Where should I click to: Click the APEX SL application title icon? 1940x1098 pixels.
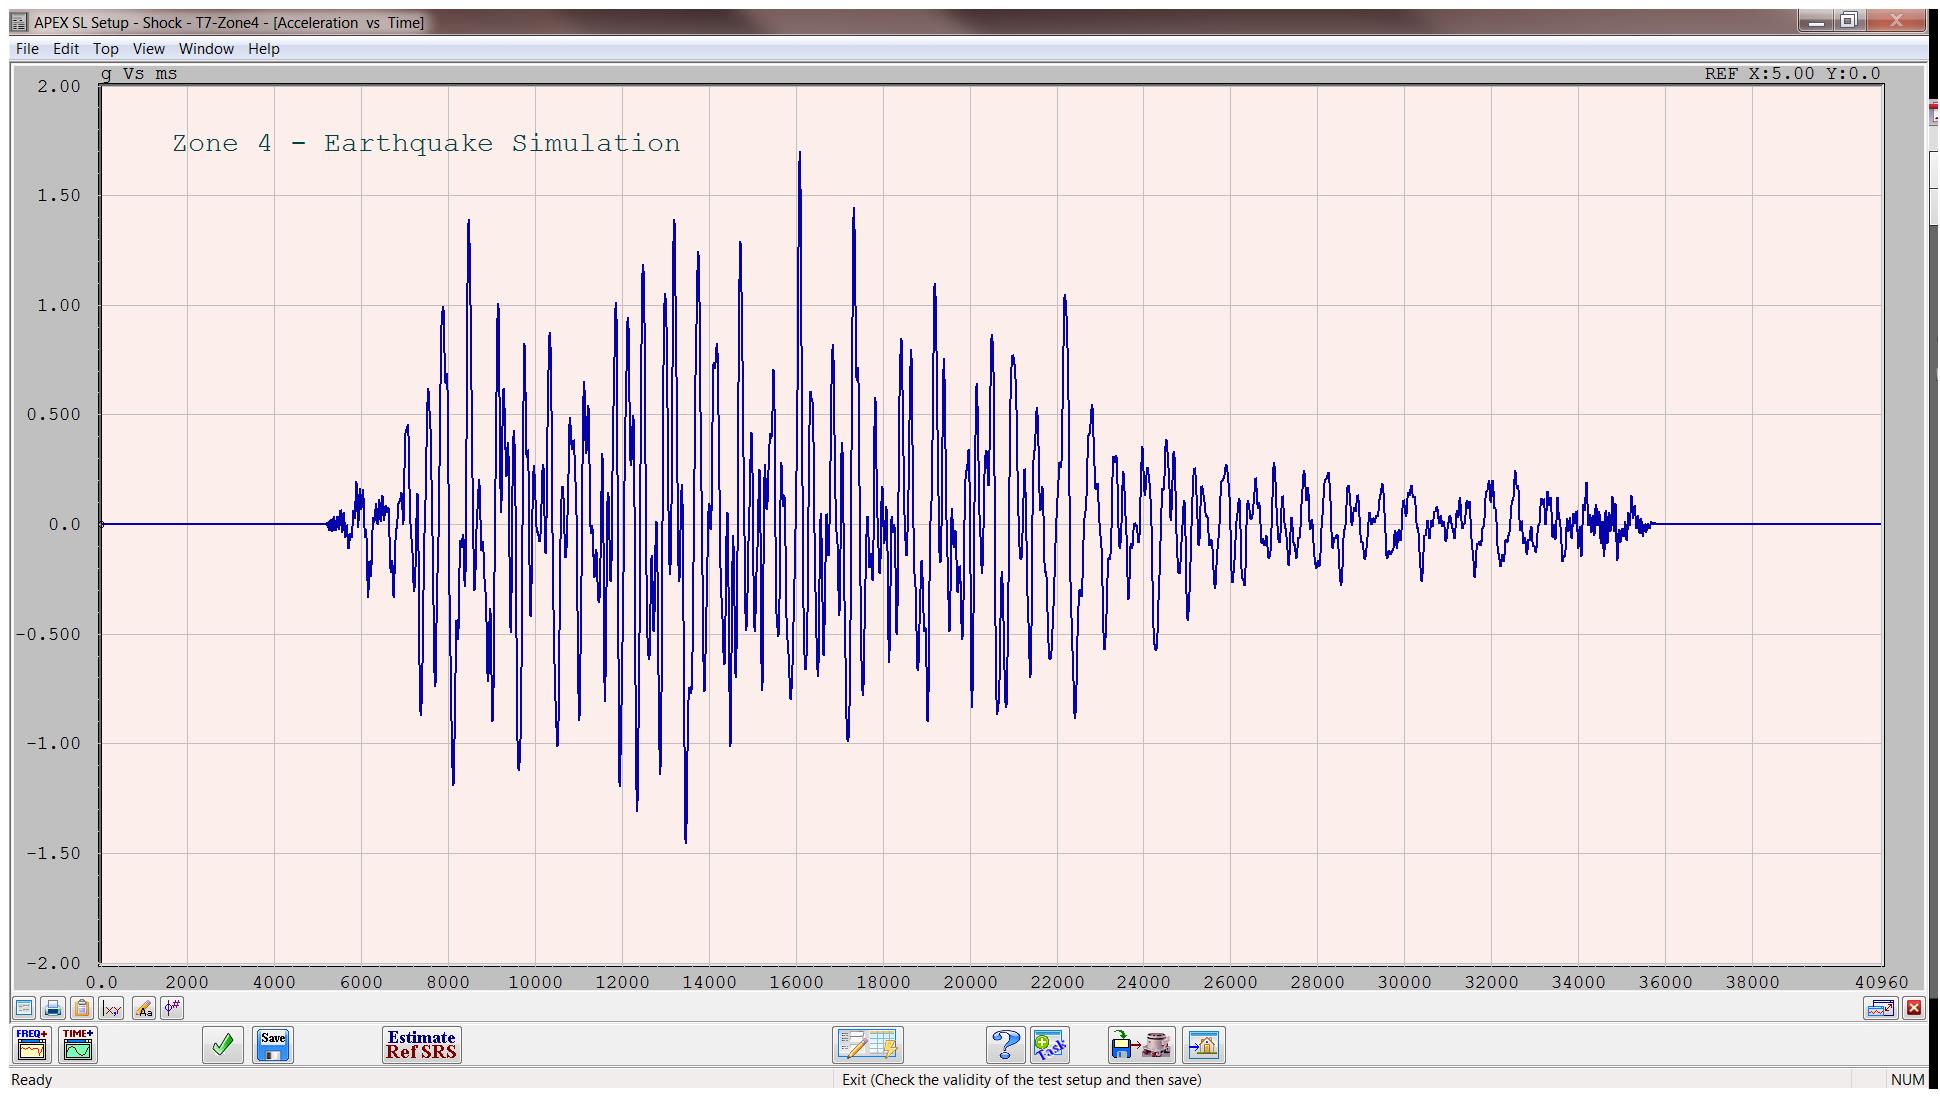point(19,22)
